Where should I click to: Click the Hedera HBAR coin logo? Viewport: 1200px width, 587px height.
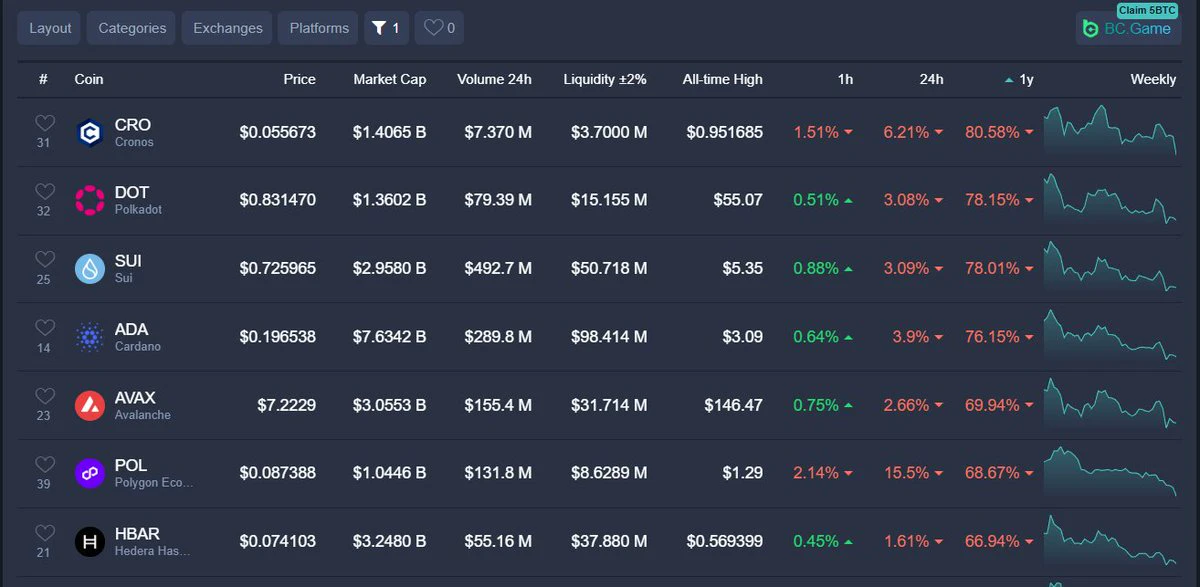coord(90,542)
